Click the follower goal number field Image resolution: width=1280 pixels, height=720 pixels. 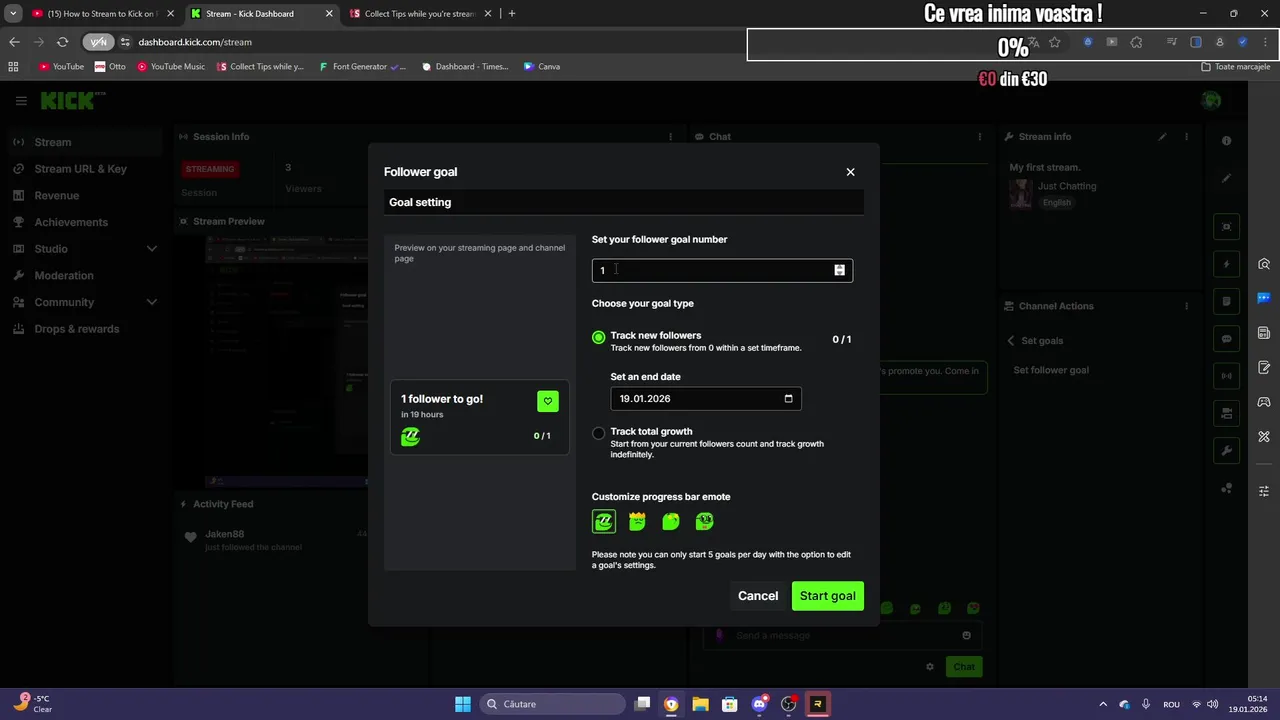pos(722,270)
